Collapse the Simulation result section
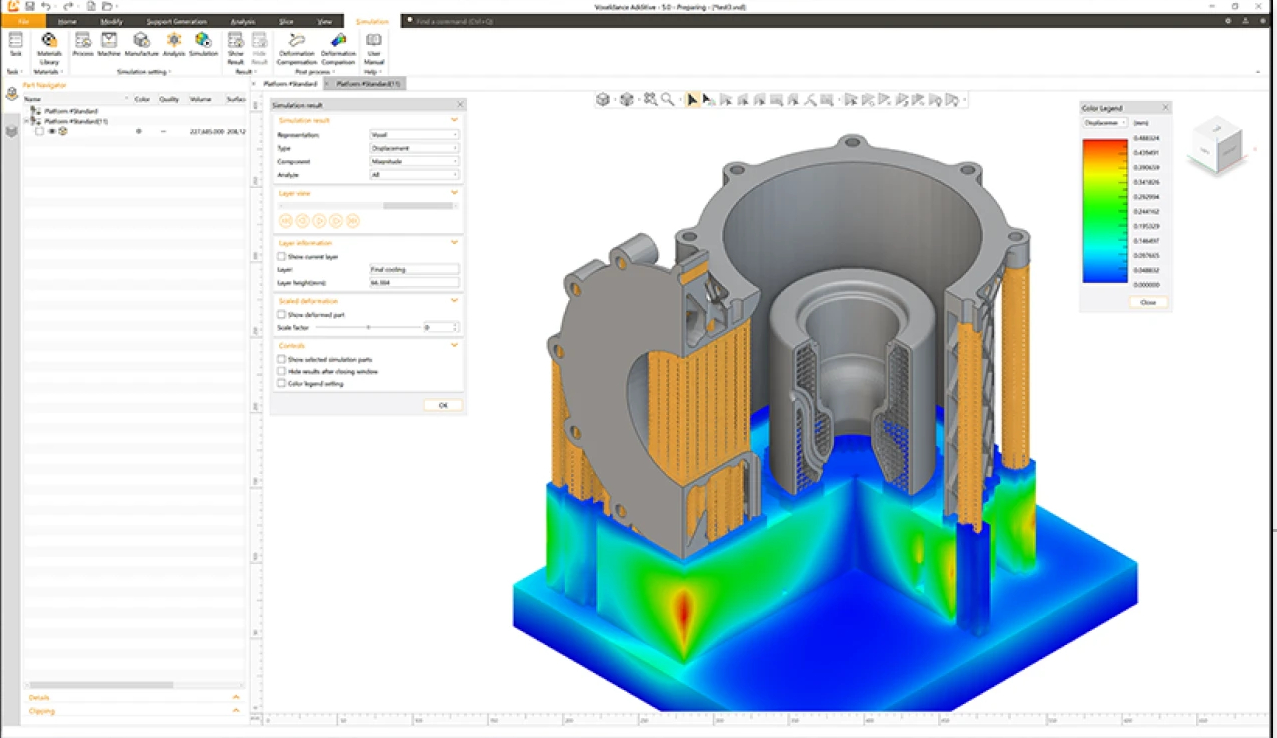This screenshot has width=1277, height=738. 454,120
